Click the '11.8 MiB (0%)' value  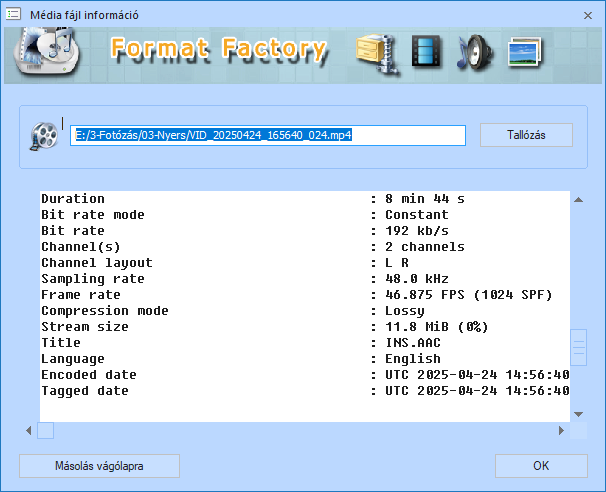point(437,327)
